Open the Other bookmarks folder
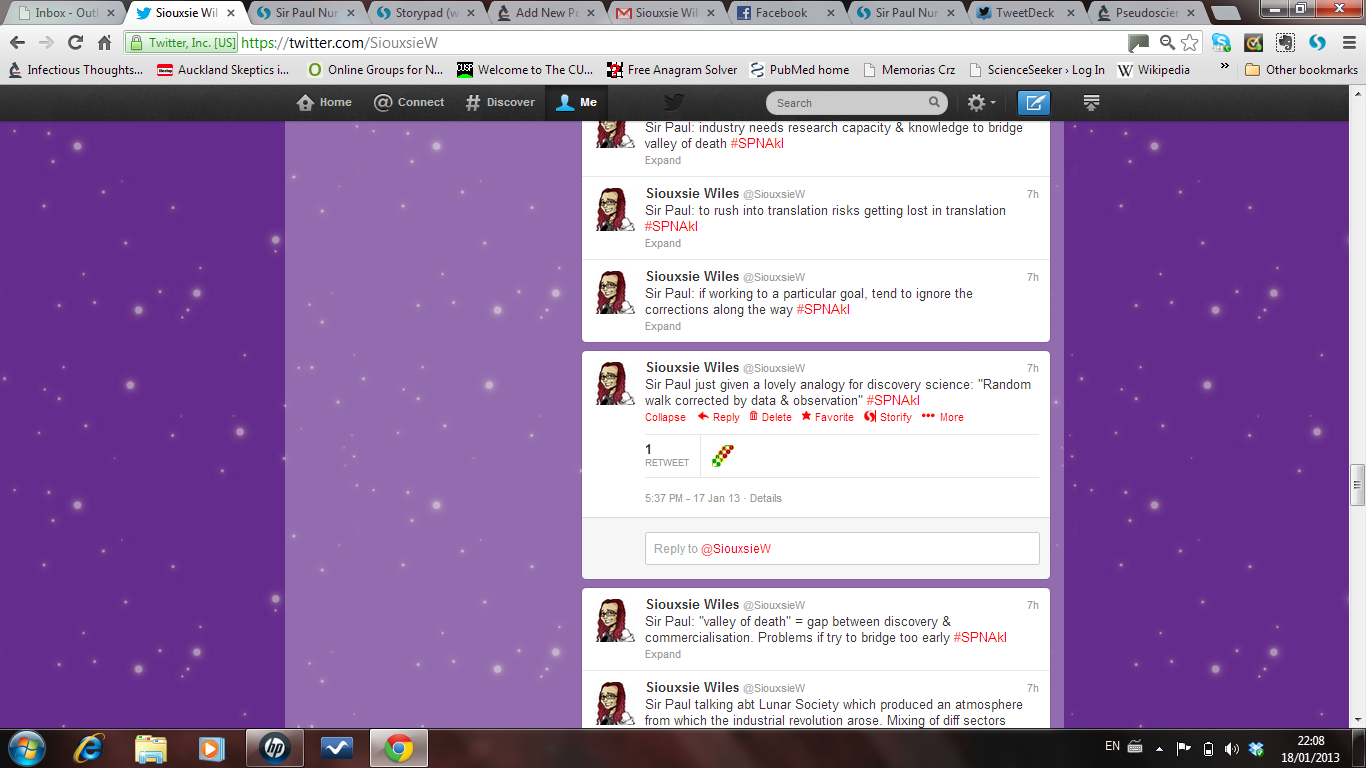 point(1301,70)
